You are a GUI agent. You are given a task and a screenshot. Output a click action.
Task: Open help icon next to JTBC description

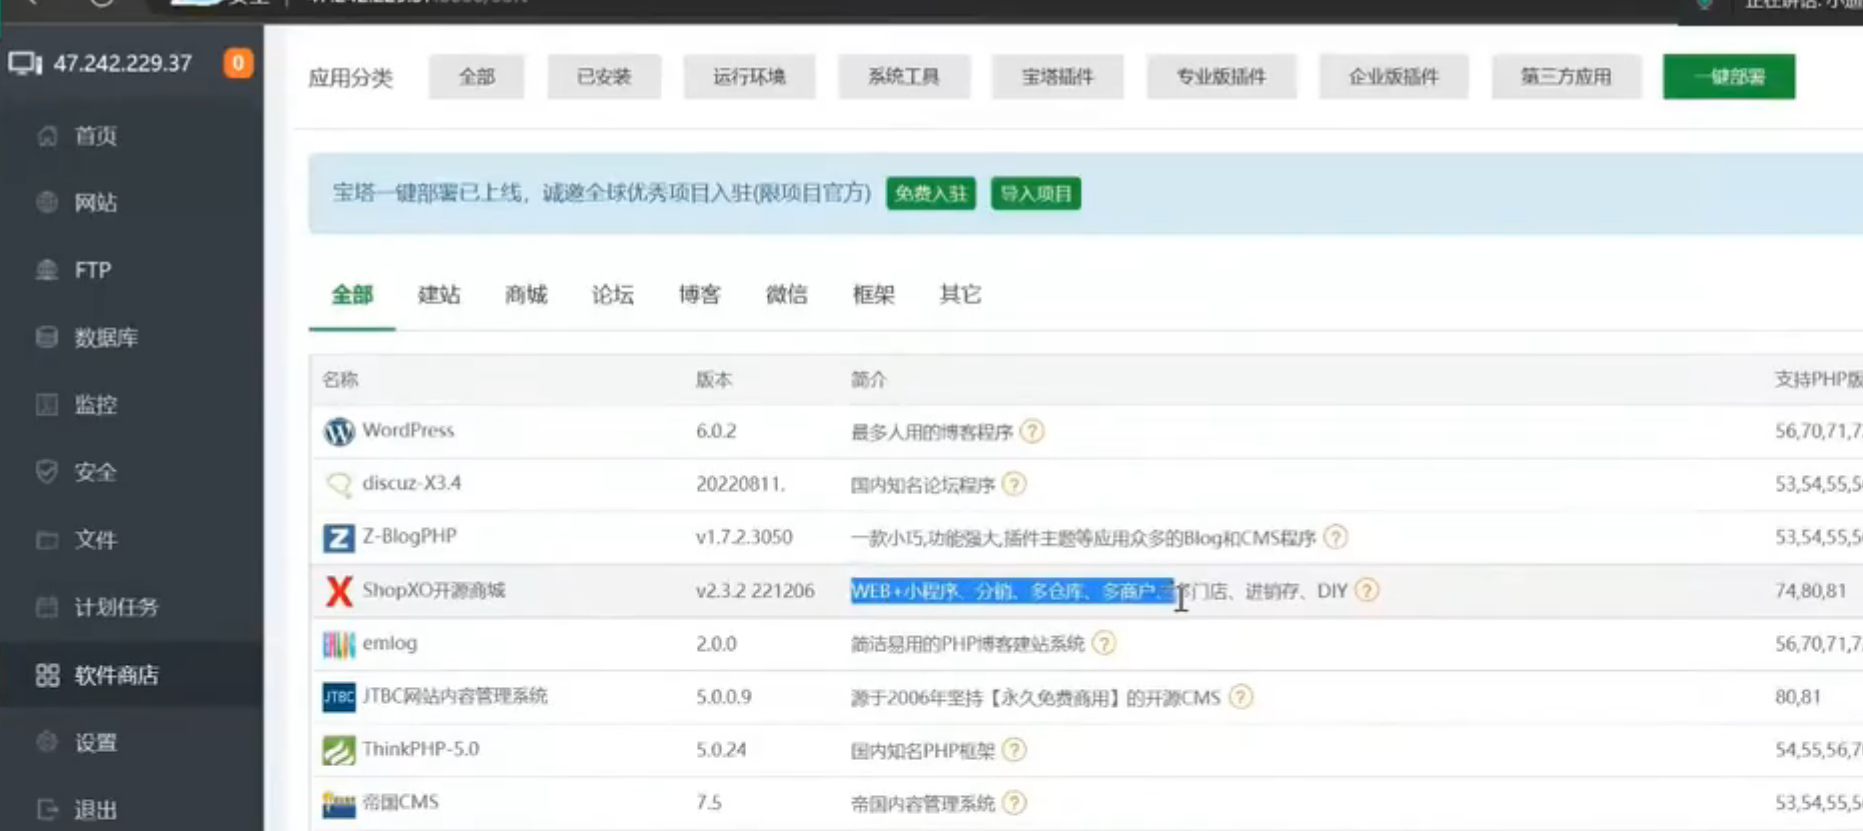[x=1241, y=696]
